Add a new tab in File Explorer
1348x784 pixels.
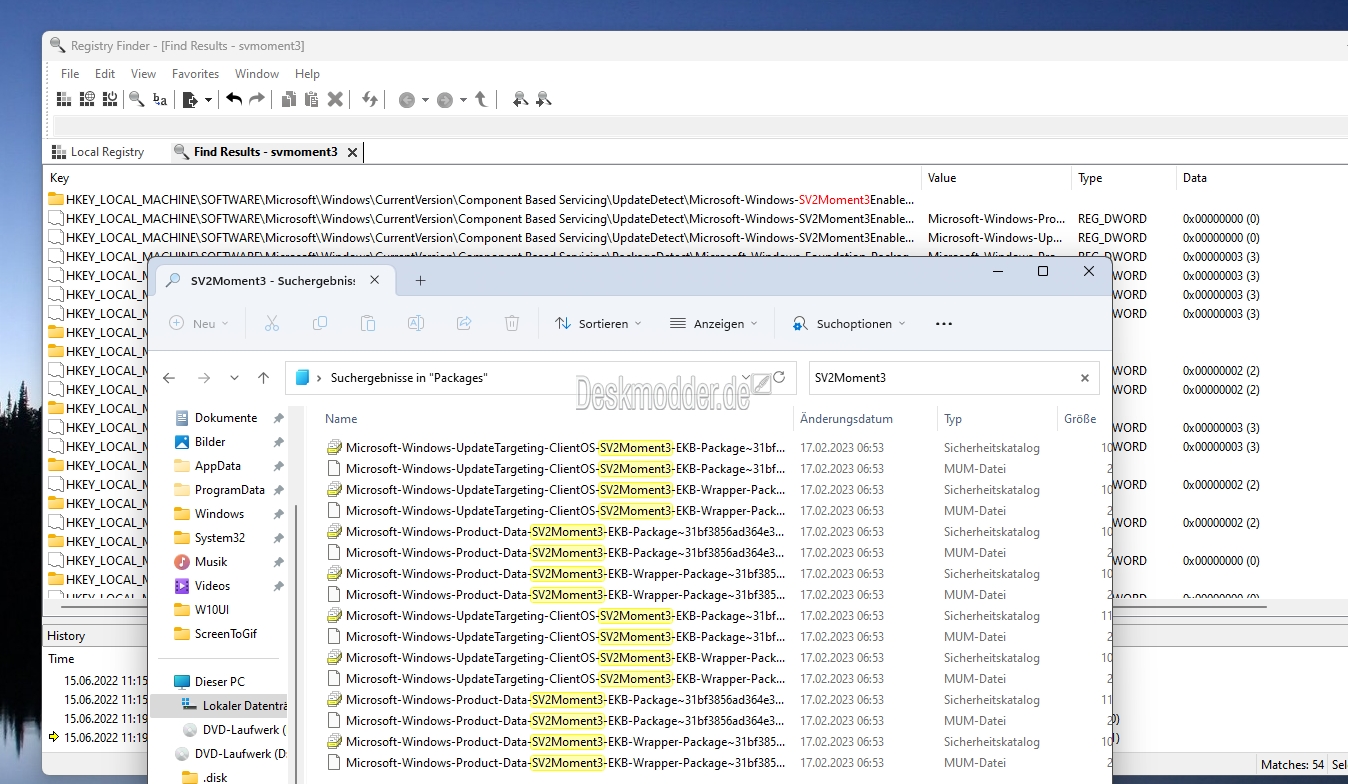(x=420, y=281)
